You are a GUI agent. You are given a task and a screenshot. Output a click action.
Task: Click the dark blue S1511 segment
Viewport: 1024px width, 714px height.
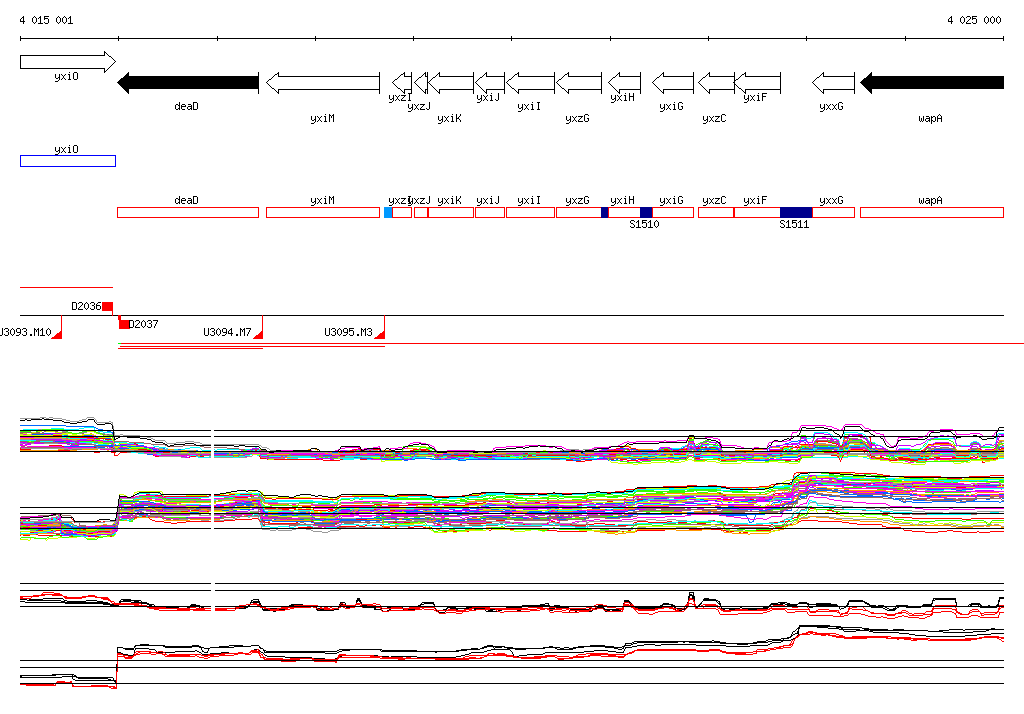[796, 212]
